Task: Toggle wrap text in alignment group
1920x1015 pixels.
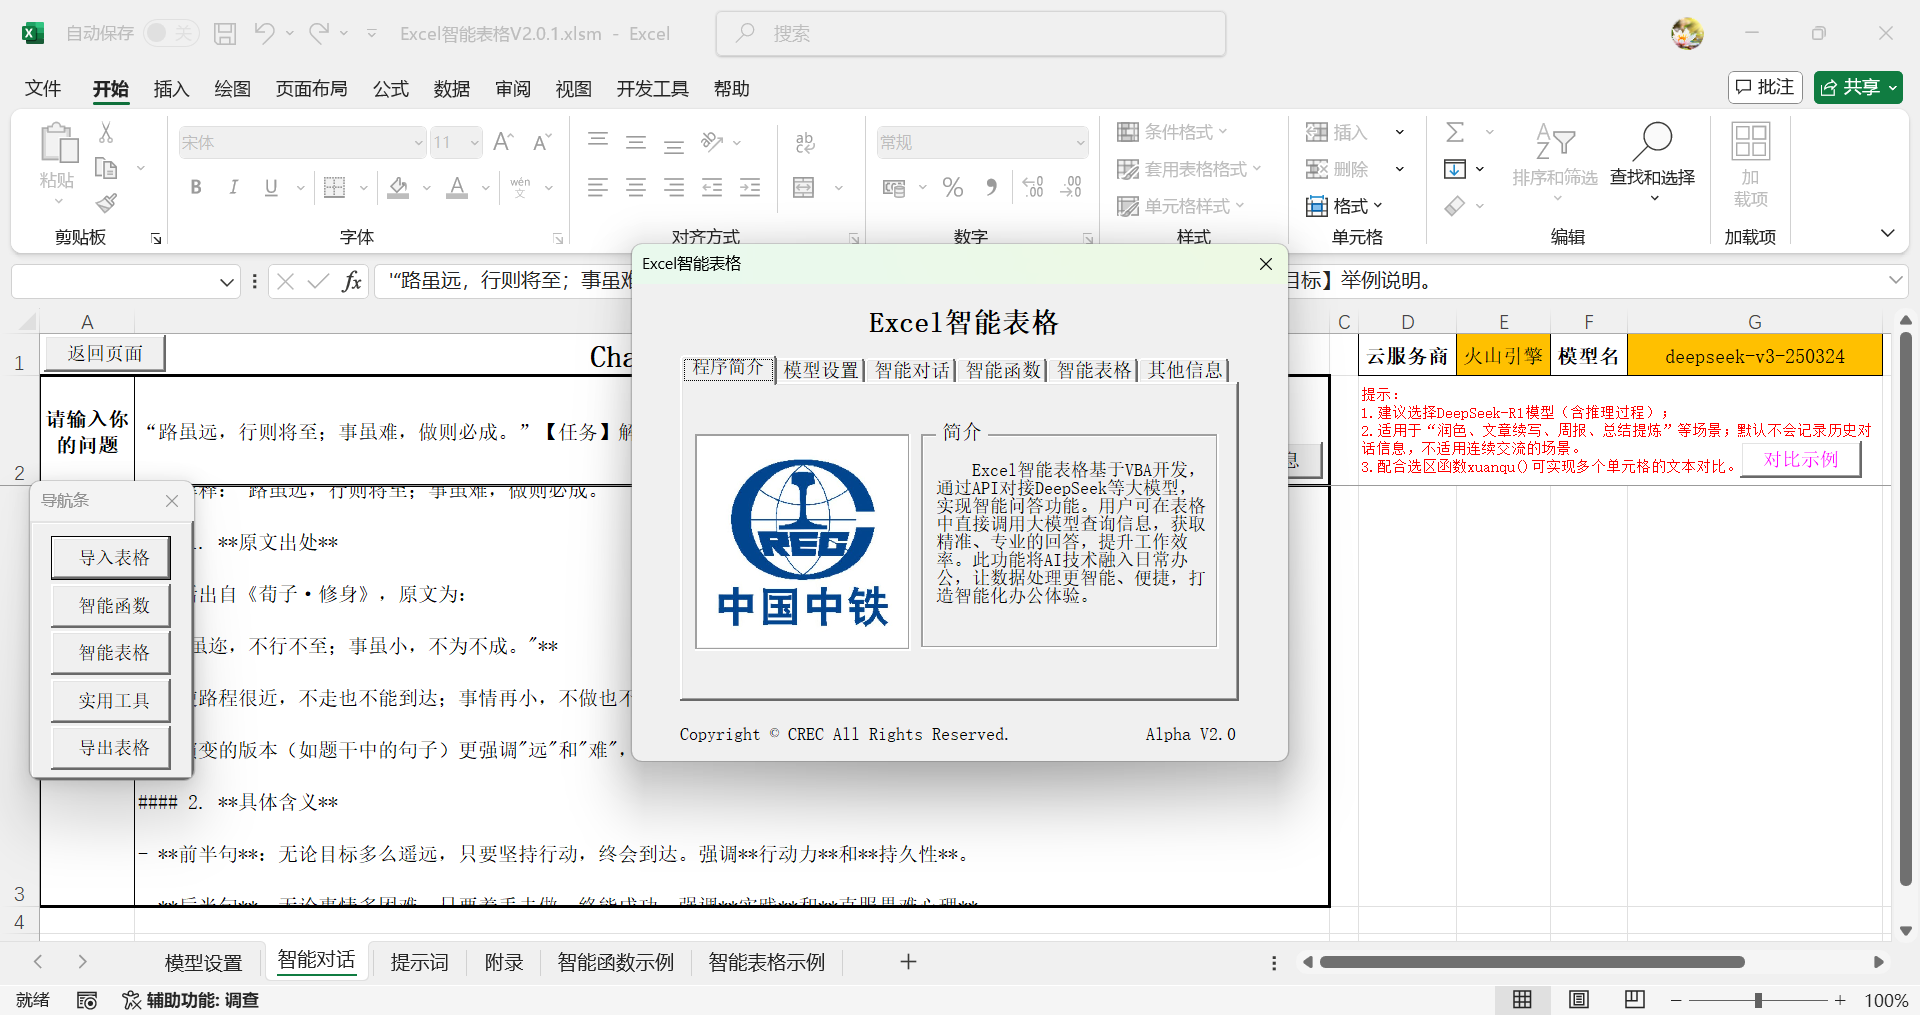Action: (805, 142)
